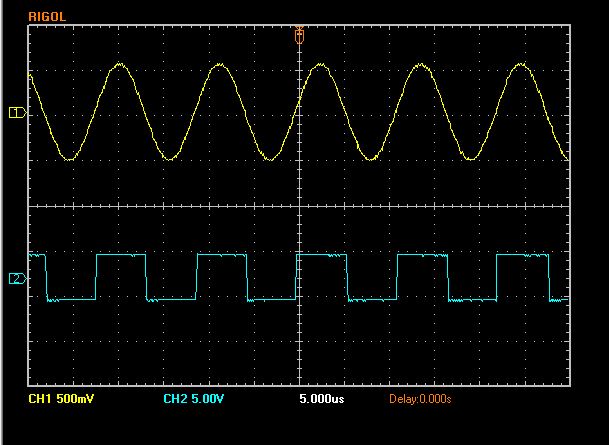Click the cyan low level after the first pulse
609x445 pixels.
[x=170, y=299]
